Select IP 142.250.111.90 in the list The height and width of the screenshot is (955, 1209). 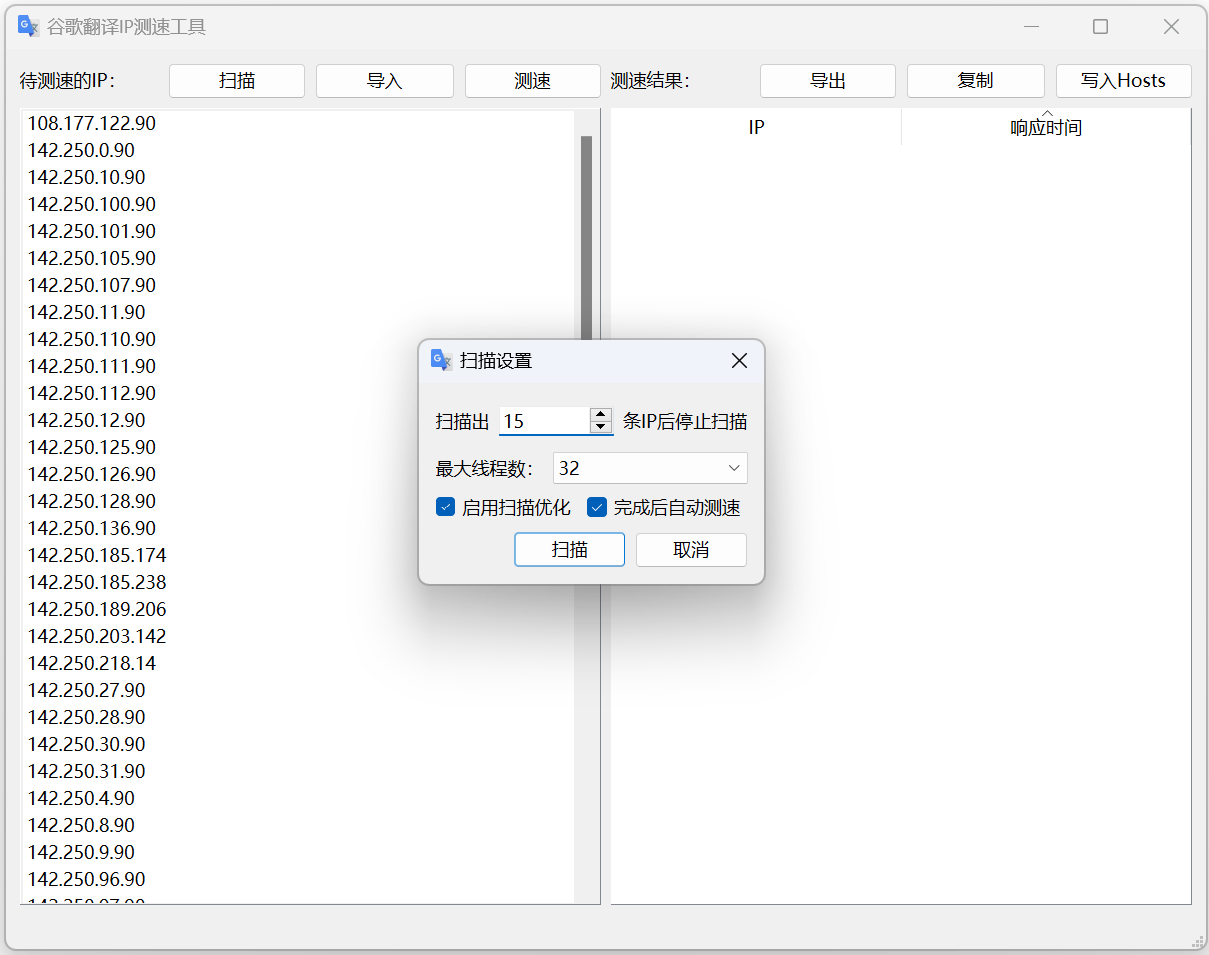tap(92, 366)
